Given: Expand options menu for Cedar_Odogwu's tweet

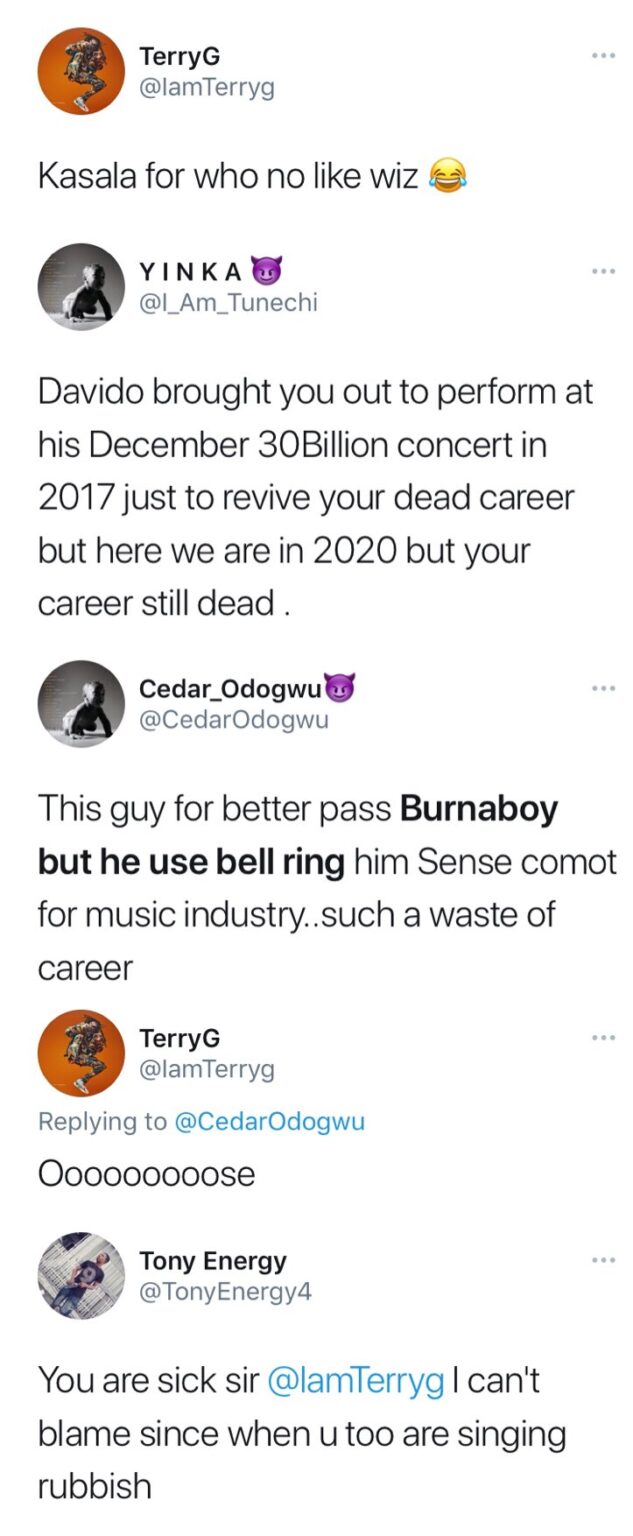Looking at the screenshot, I should coord(602,687).
